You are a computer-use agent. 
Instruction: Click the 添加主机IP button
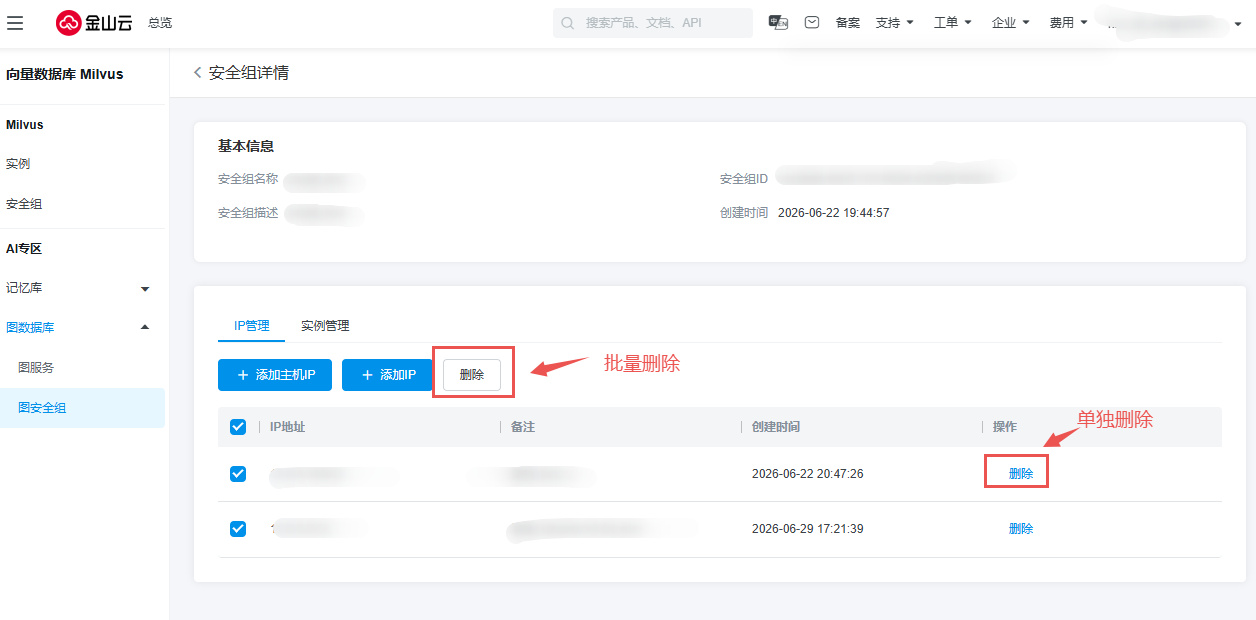coord(276,375)
